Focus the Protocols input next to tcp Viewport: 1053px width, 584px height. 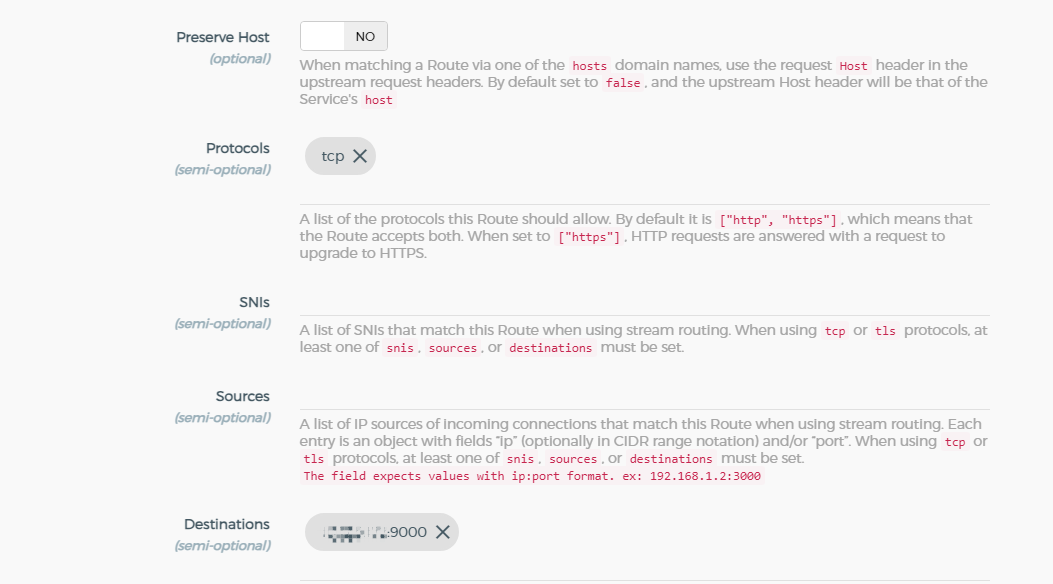(x=680, y=157)
